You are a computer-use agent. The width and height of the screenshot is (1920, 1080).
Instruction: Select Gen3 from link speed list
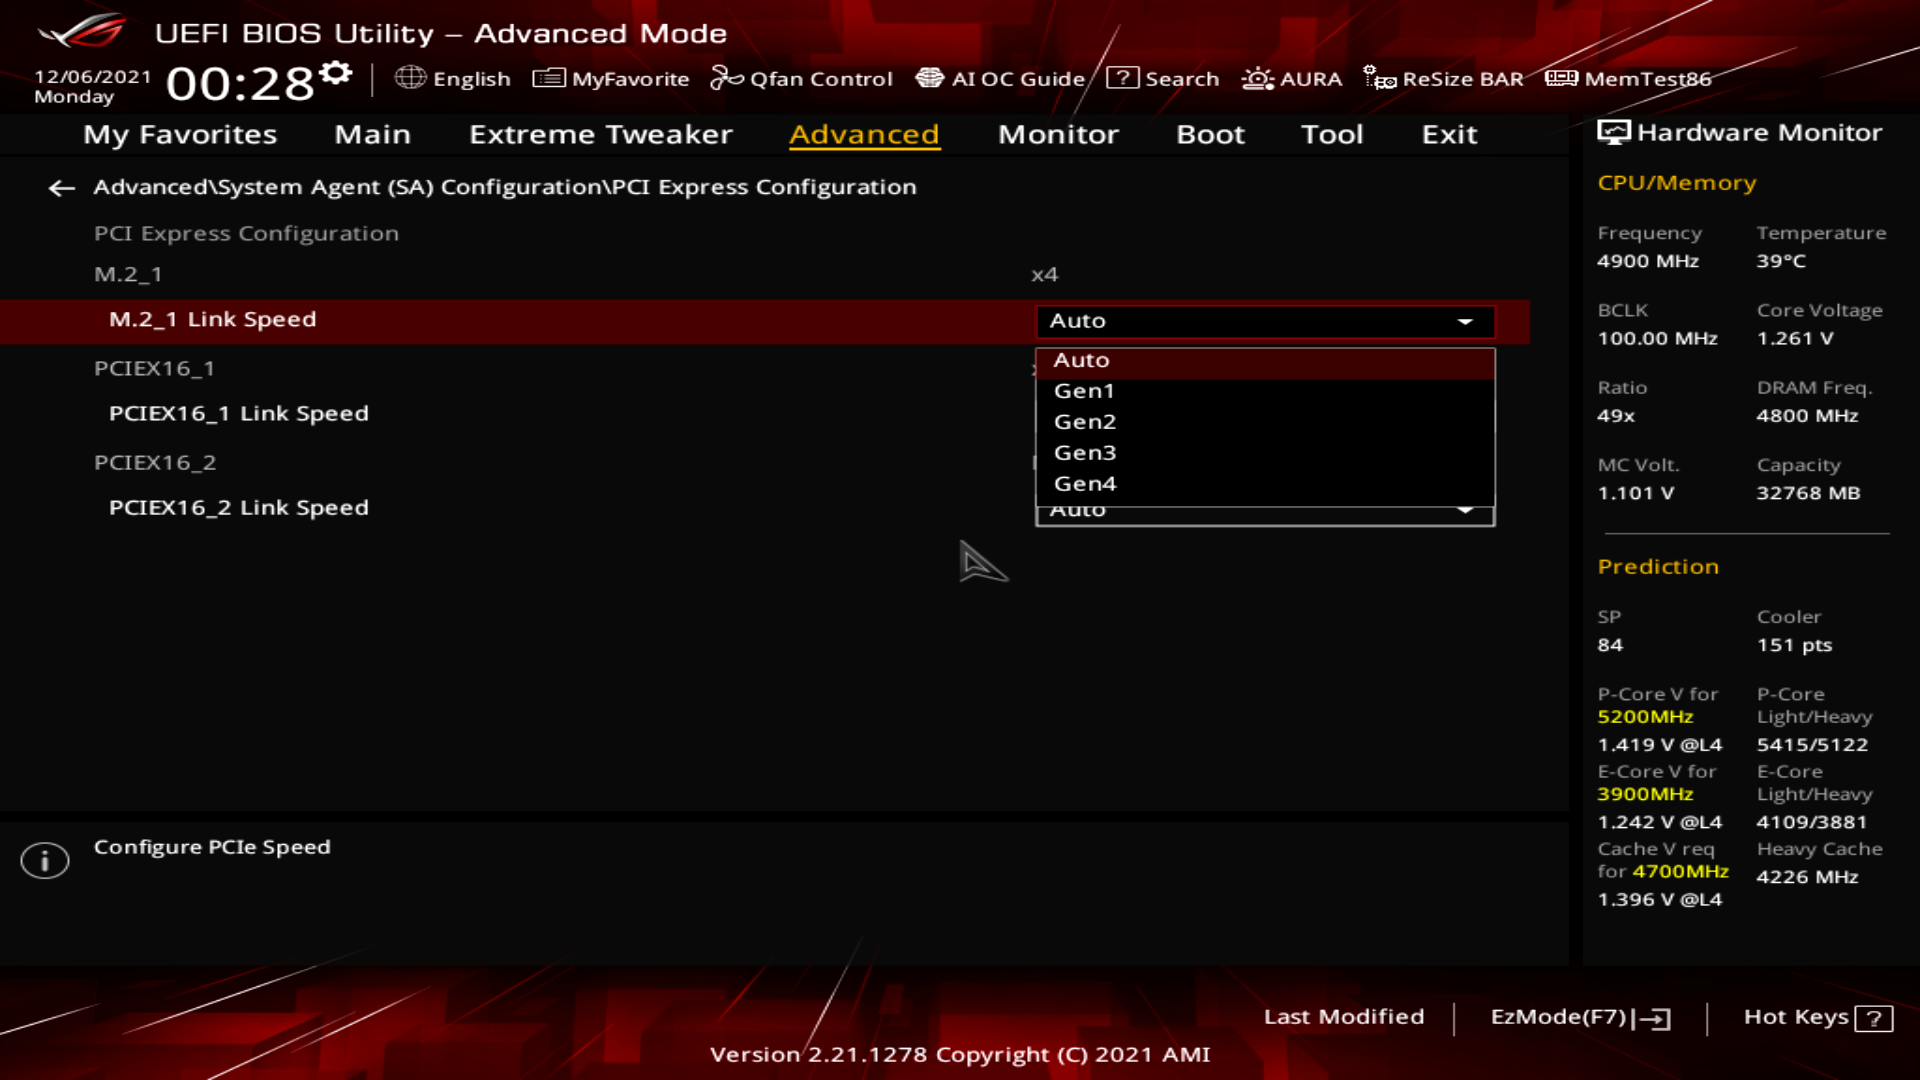pyautogui.click(x=1085, y=453)
